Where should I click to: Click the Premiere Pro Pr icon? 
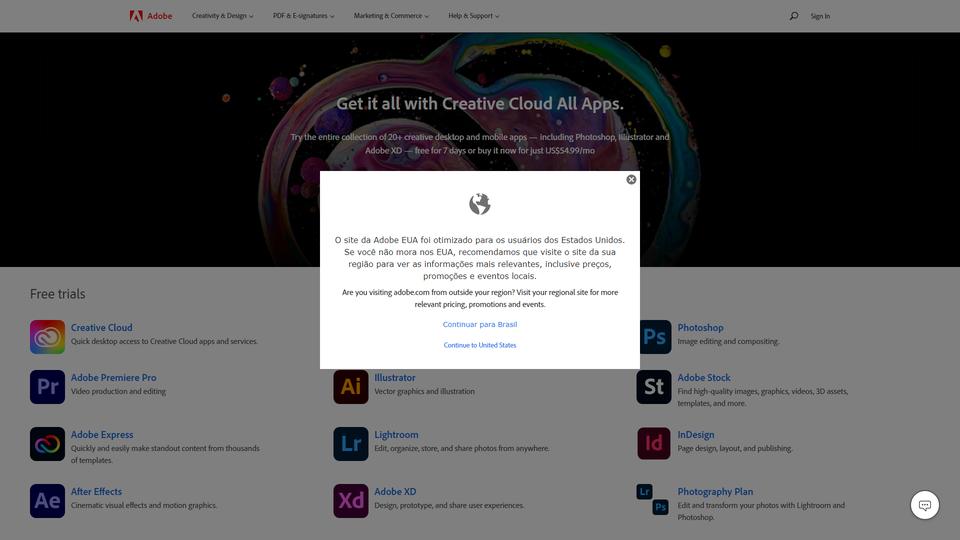coord(47,387)
